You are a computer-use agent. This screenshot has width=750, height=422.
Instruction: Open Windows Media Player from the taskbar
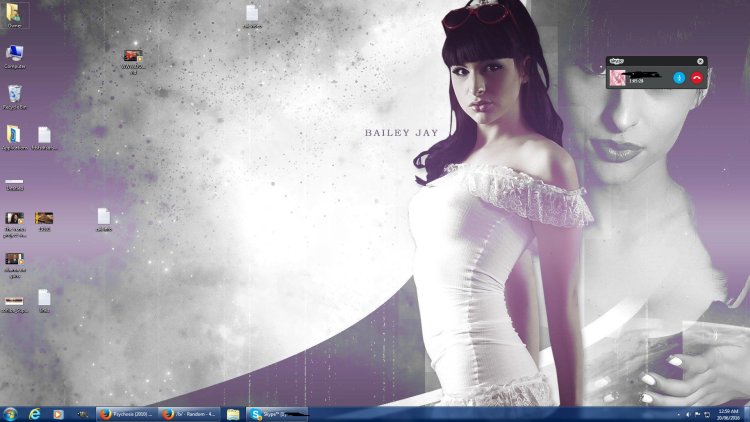[x=58, y=414]
